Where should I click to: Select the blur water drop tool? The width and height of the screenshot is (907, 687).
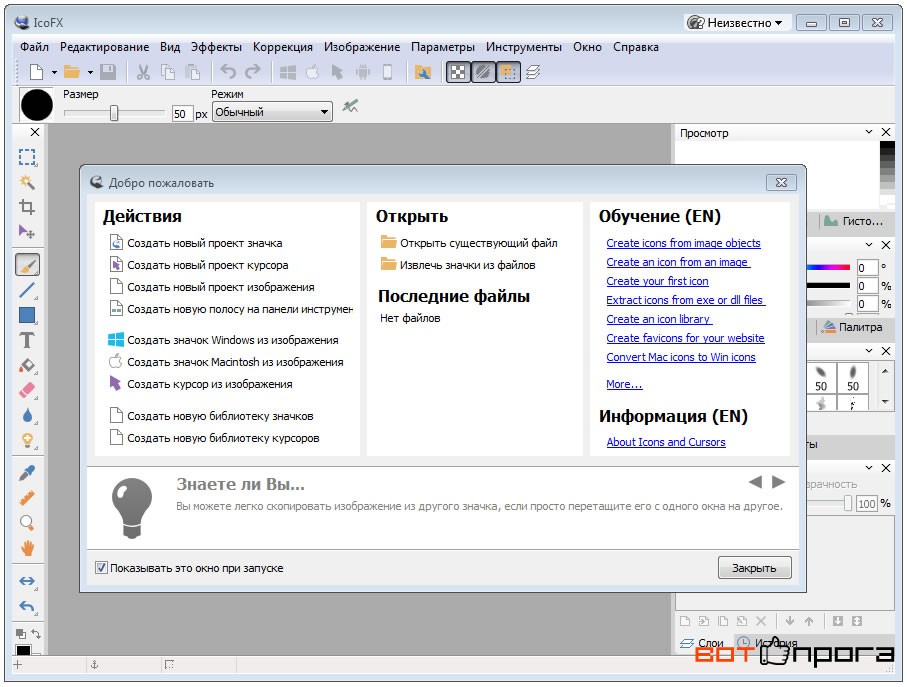27,415
